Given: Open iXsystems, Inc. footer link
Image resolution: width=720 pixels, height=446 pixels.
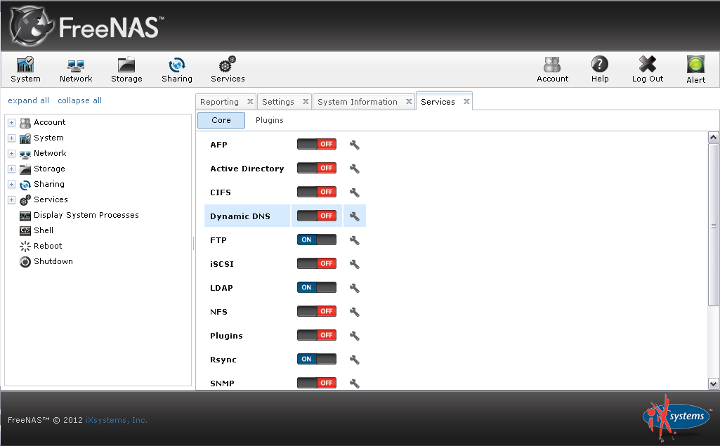Looking at the screenshot, I should click(x=116, y=420).
